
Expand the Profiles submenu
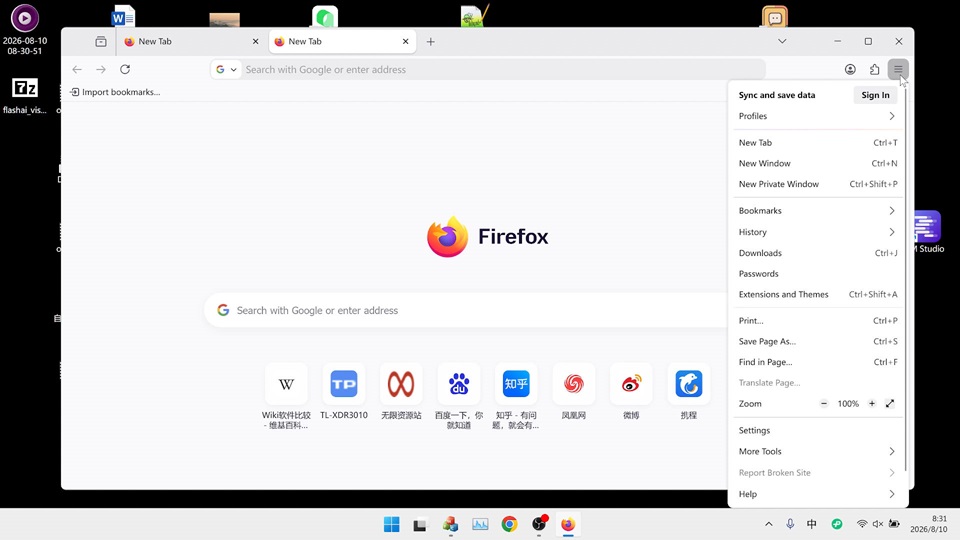(818, 116)
